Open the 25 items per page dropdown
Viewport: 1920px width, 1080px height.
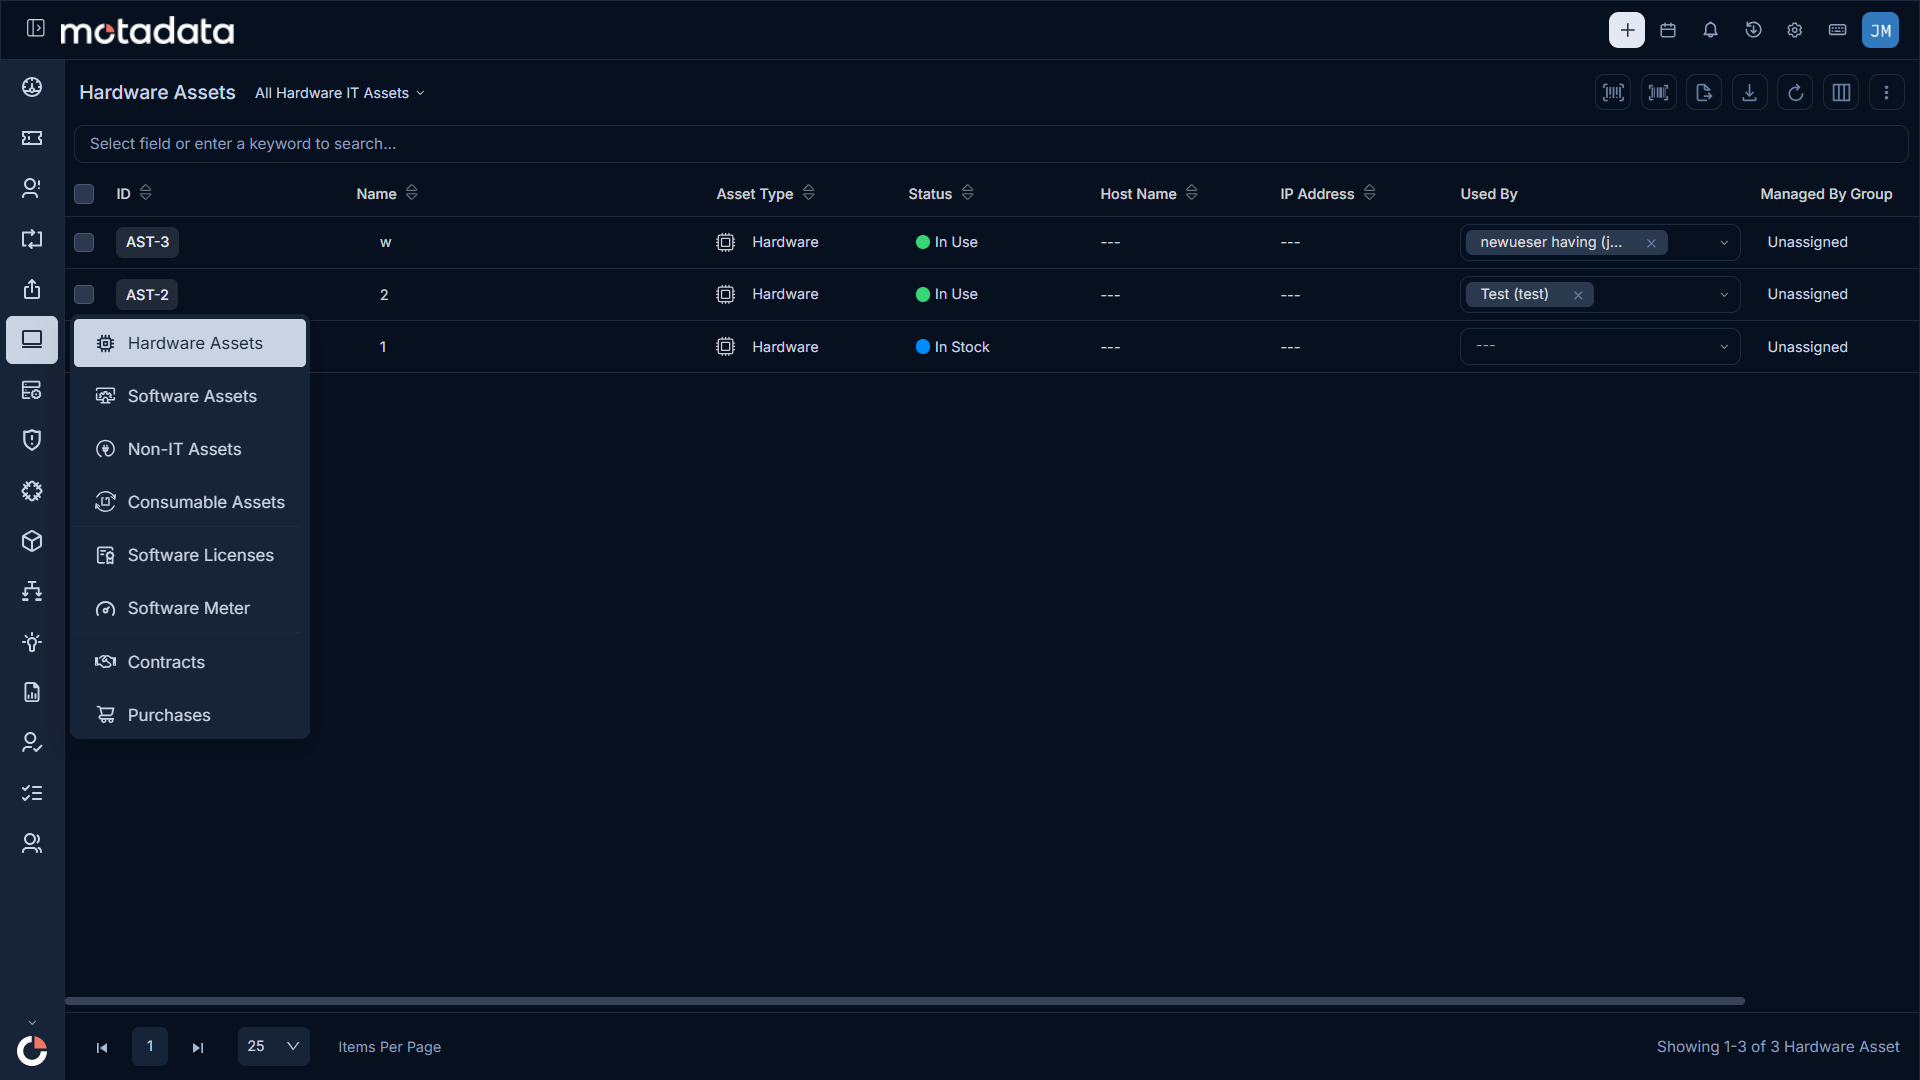(273, 1046)
